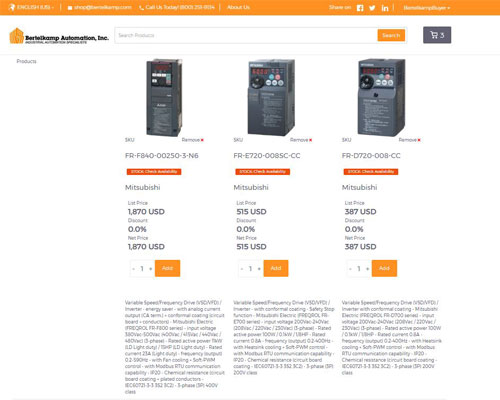The height and width of the screenshot is (400, 500).
Task: Click the FR-E720-008SC-CC SKU title
Action: click(x=267, y=156)
